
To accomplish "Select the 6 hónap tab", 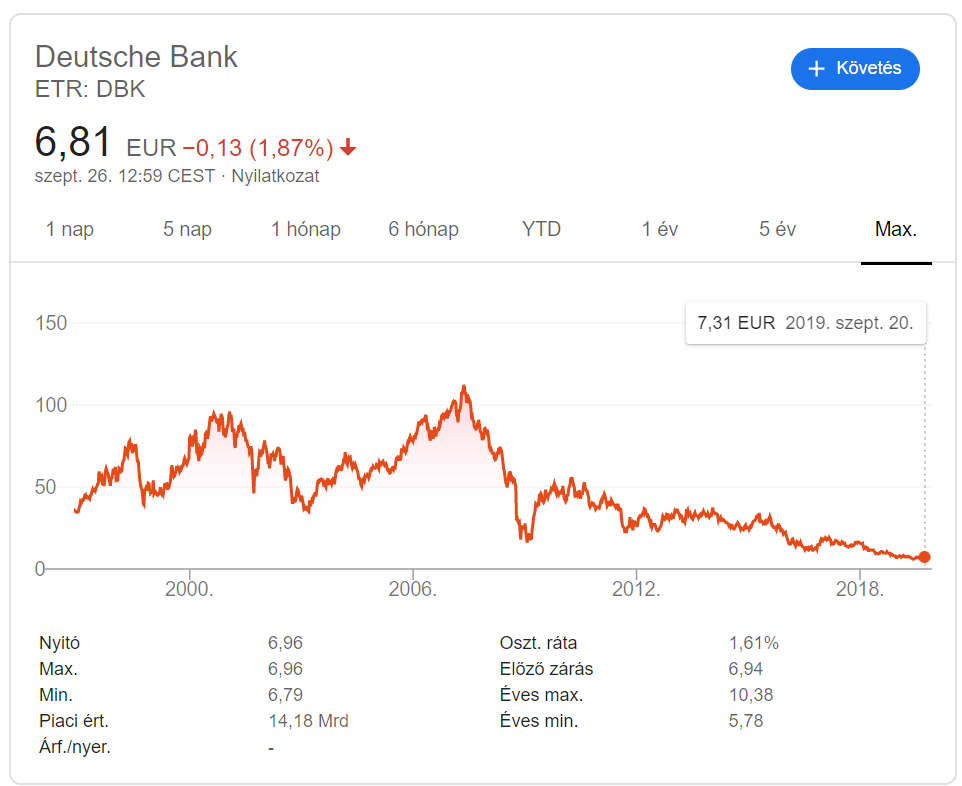I will (423, 229).
